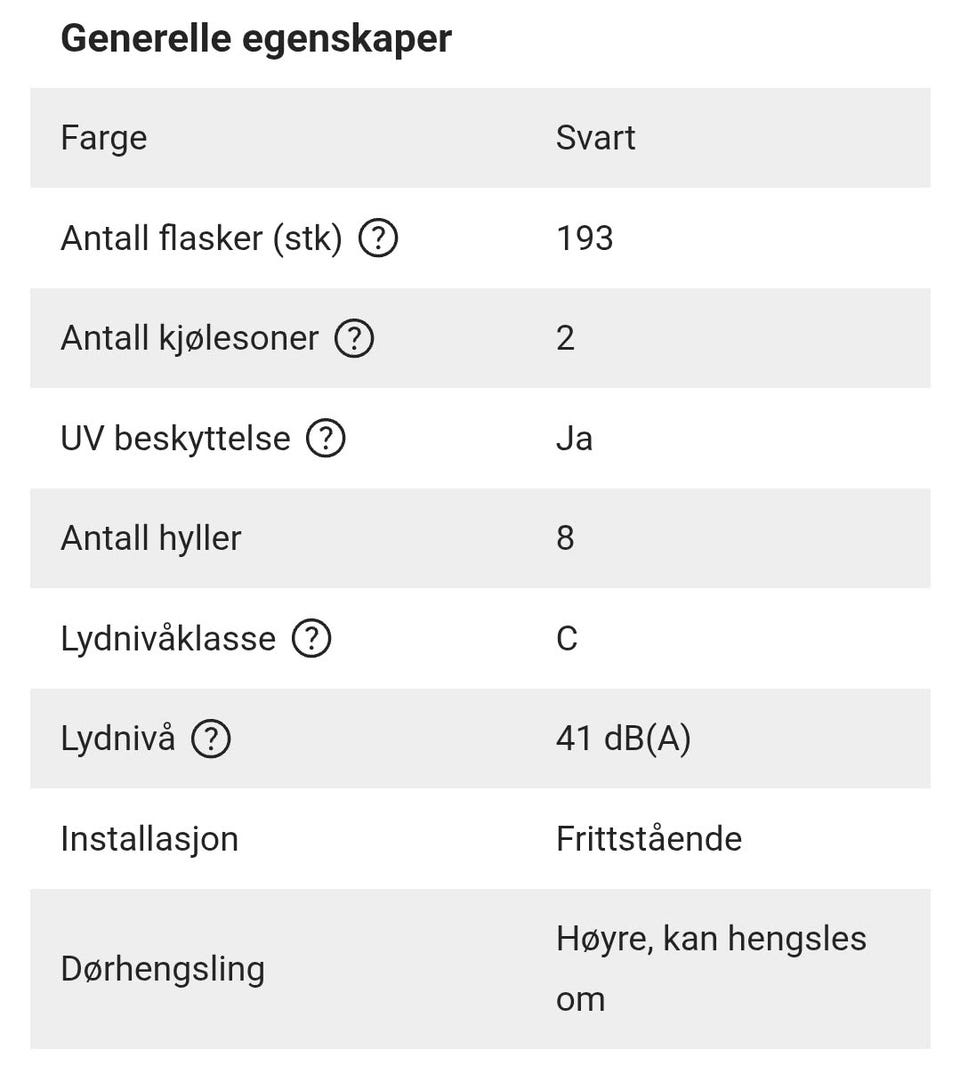
Task: Select the Høyre, kan hengsles om text
Action: click(712, 969)
